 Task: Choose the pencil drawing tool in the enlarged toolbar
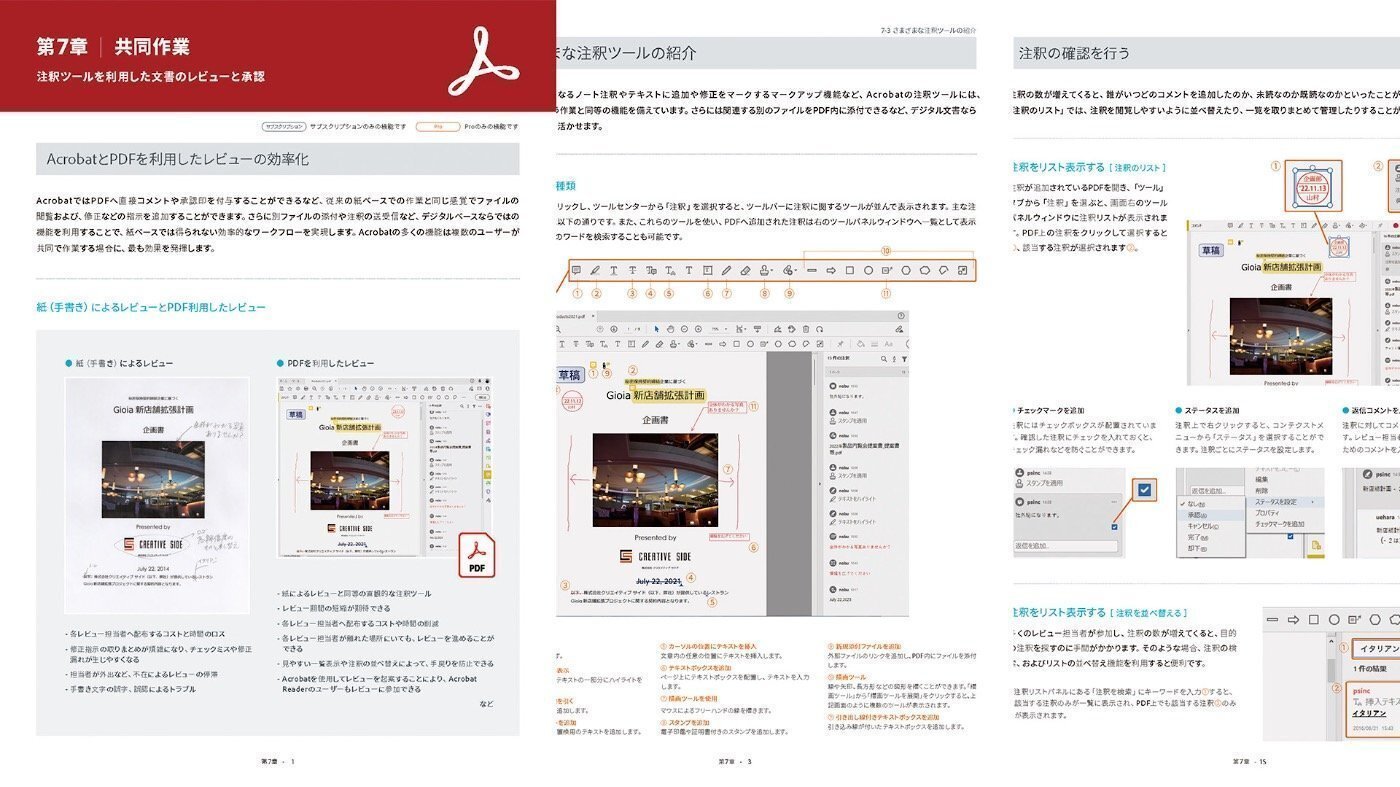727,270
